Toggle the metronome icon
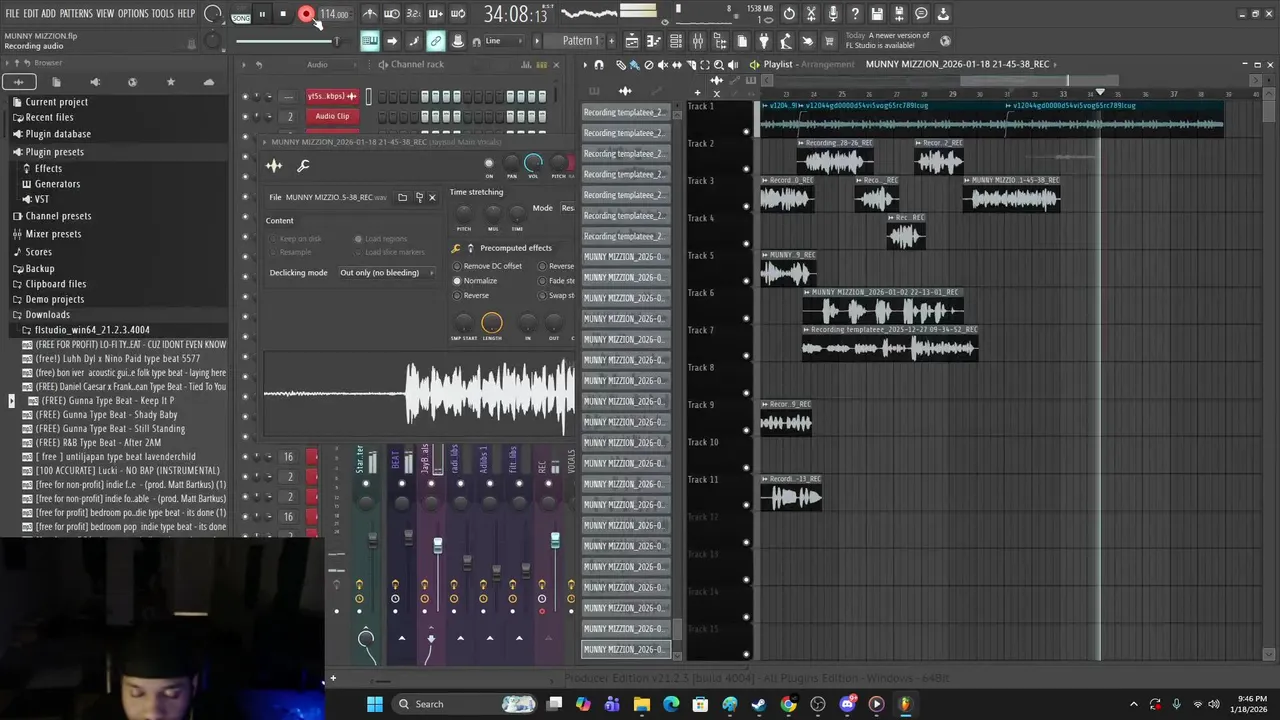Screen dimensions: 1280x720 tap(370, 14)
